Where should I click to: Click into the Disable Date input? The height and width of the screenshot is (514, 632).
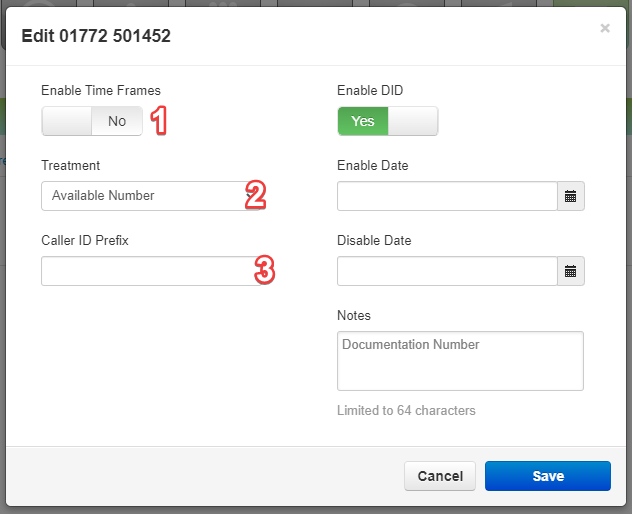click(x=447, y=271)
